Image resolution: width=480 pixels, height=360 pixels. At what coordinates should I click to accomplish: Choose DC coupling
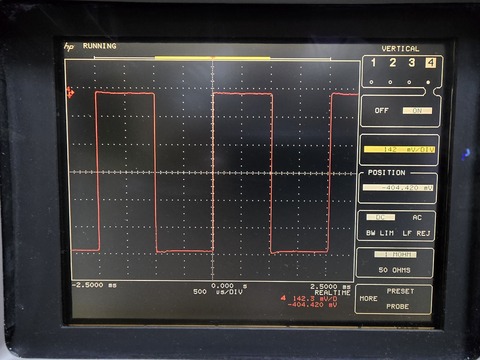pyautogui.click(x=381, y=217)
